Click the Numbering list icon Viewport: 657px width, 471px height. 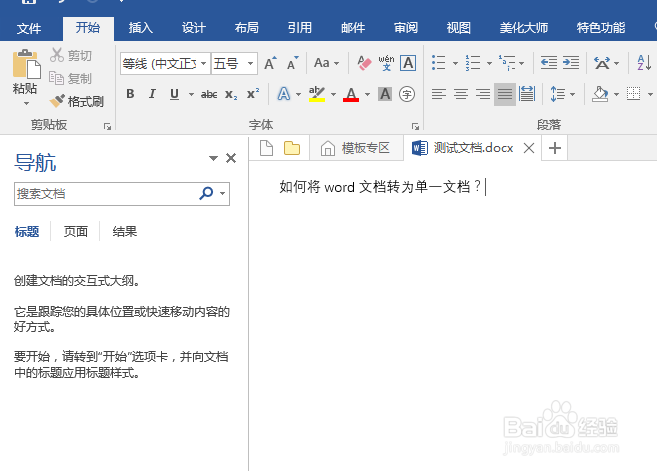coord(473,63)
